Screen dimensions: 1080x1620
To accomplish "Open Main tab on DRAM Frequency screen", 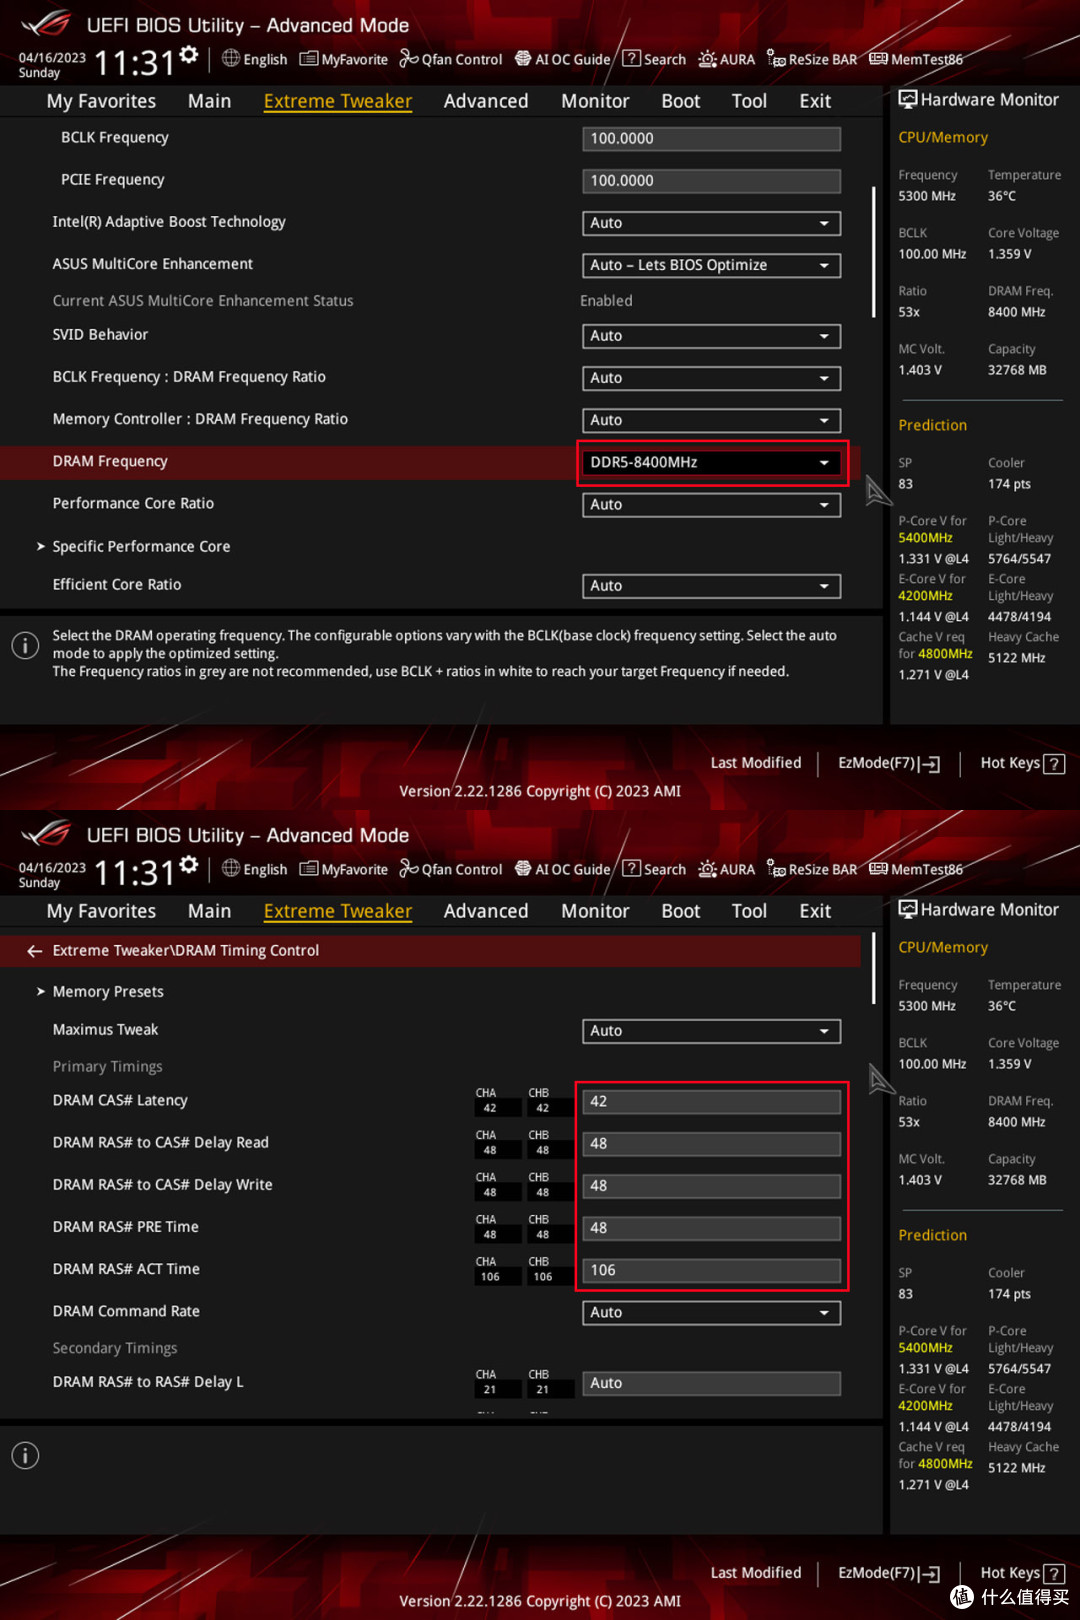I will [209, 101].
